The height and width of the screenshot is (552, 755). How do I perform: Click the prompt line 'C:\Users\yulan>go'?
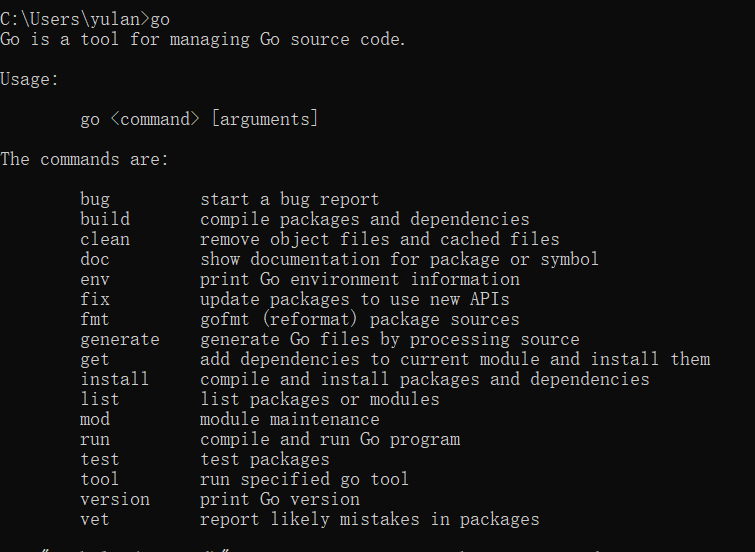[x=85, y=19]
